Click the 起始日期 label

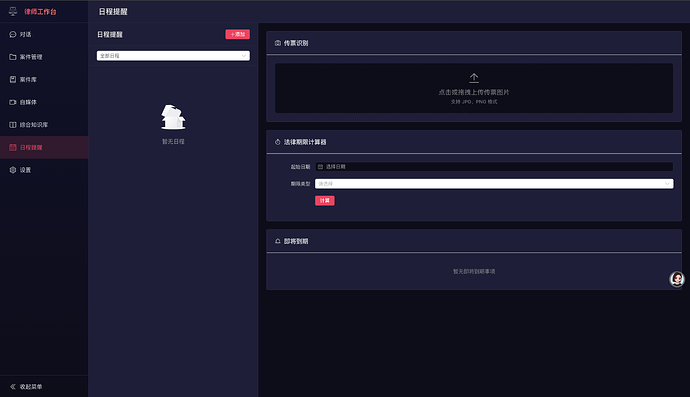tap(301, 167)
